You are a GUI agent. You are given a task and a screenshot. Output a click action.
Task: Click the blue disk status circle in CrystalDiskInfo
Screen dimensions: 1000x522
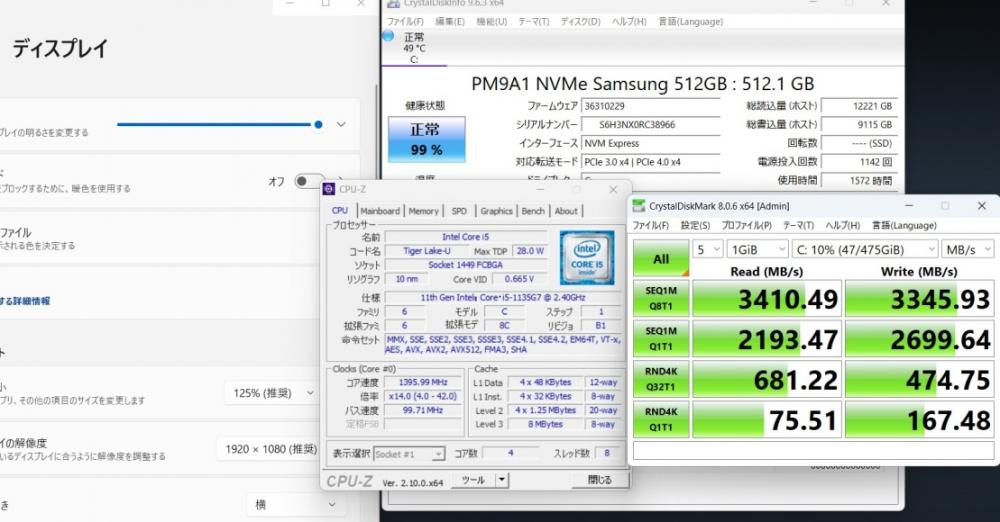pos(388,36)
